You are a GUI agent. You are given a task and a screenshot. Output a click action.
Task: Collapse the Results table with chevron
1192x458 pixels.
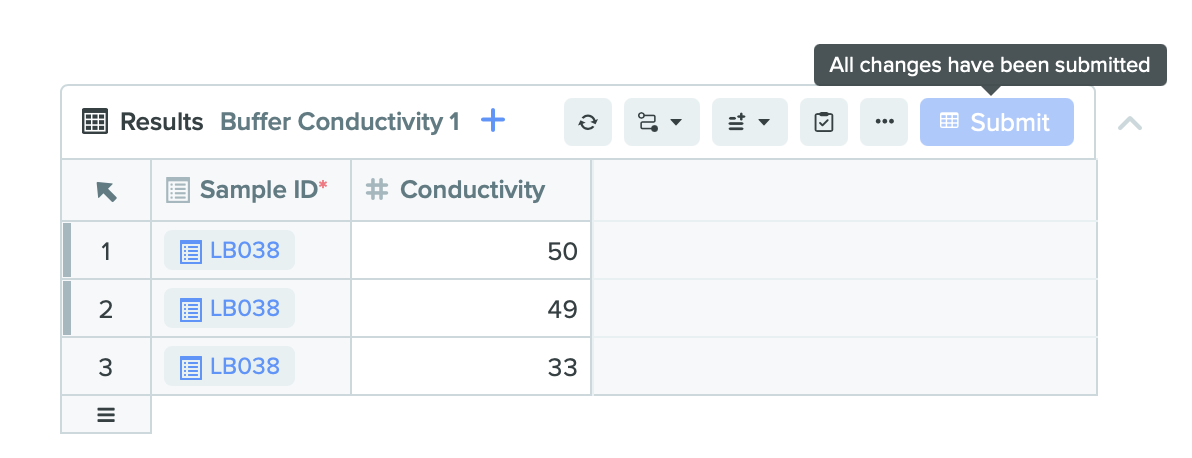pos(1129,123)
